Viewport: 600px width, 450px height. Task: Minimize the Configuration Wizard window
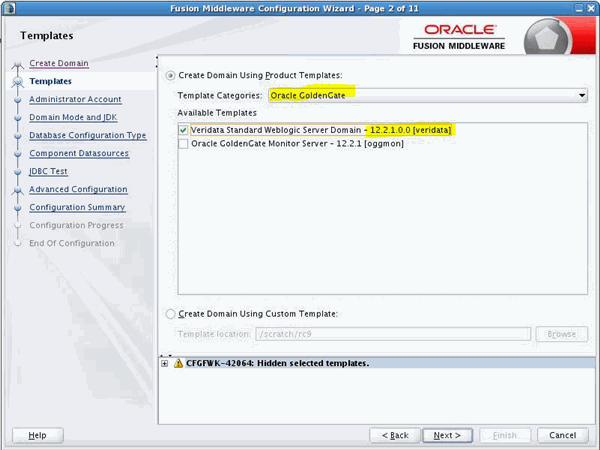pyautogui.click(x=579, y=8)
